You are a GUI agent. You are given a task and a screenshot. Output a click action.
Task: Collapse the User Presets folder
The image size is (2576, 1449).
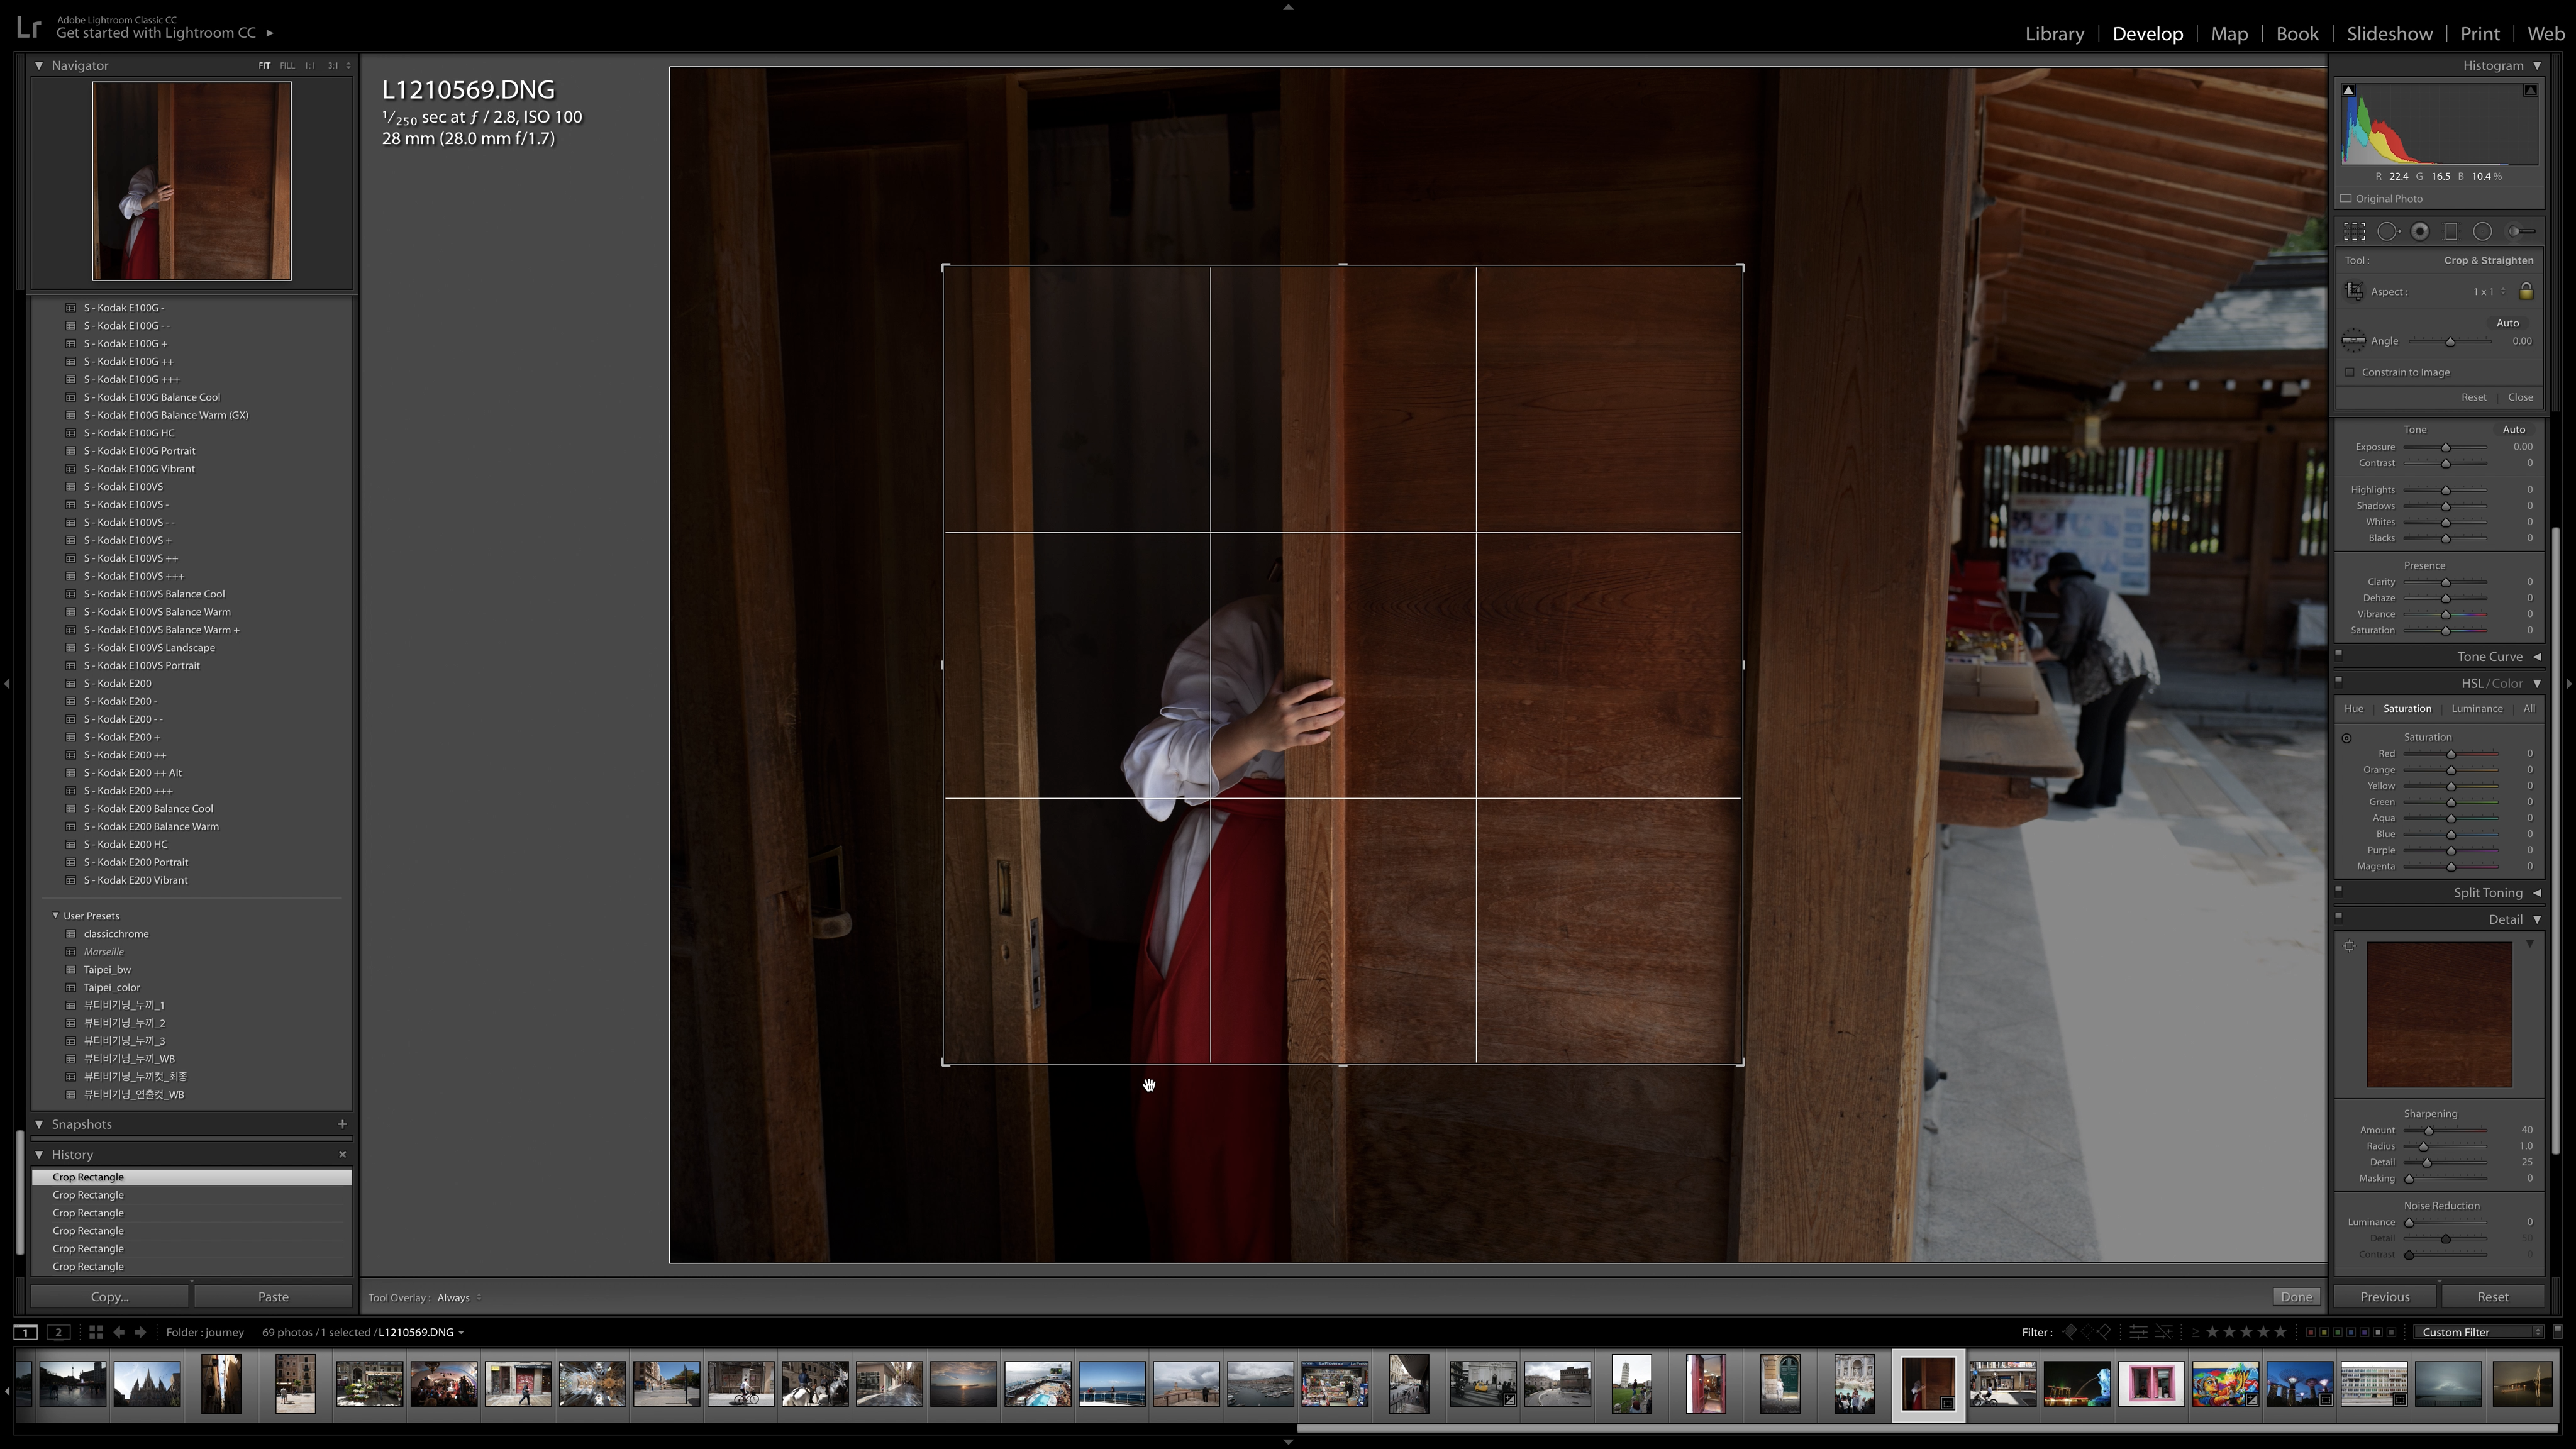[56, 916]
